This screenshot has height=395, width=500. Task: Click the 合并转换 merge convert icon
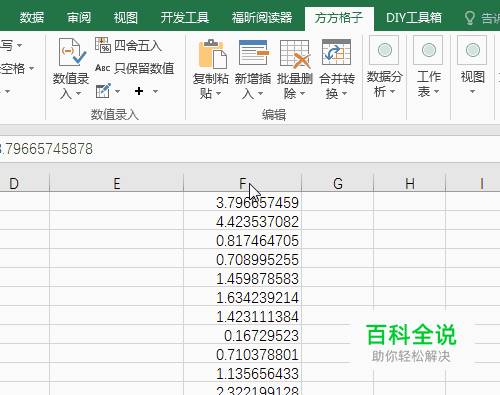pyautogui.click(x=336, y=52)
